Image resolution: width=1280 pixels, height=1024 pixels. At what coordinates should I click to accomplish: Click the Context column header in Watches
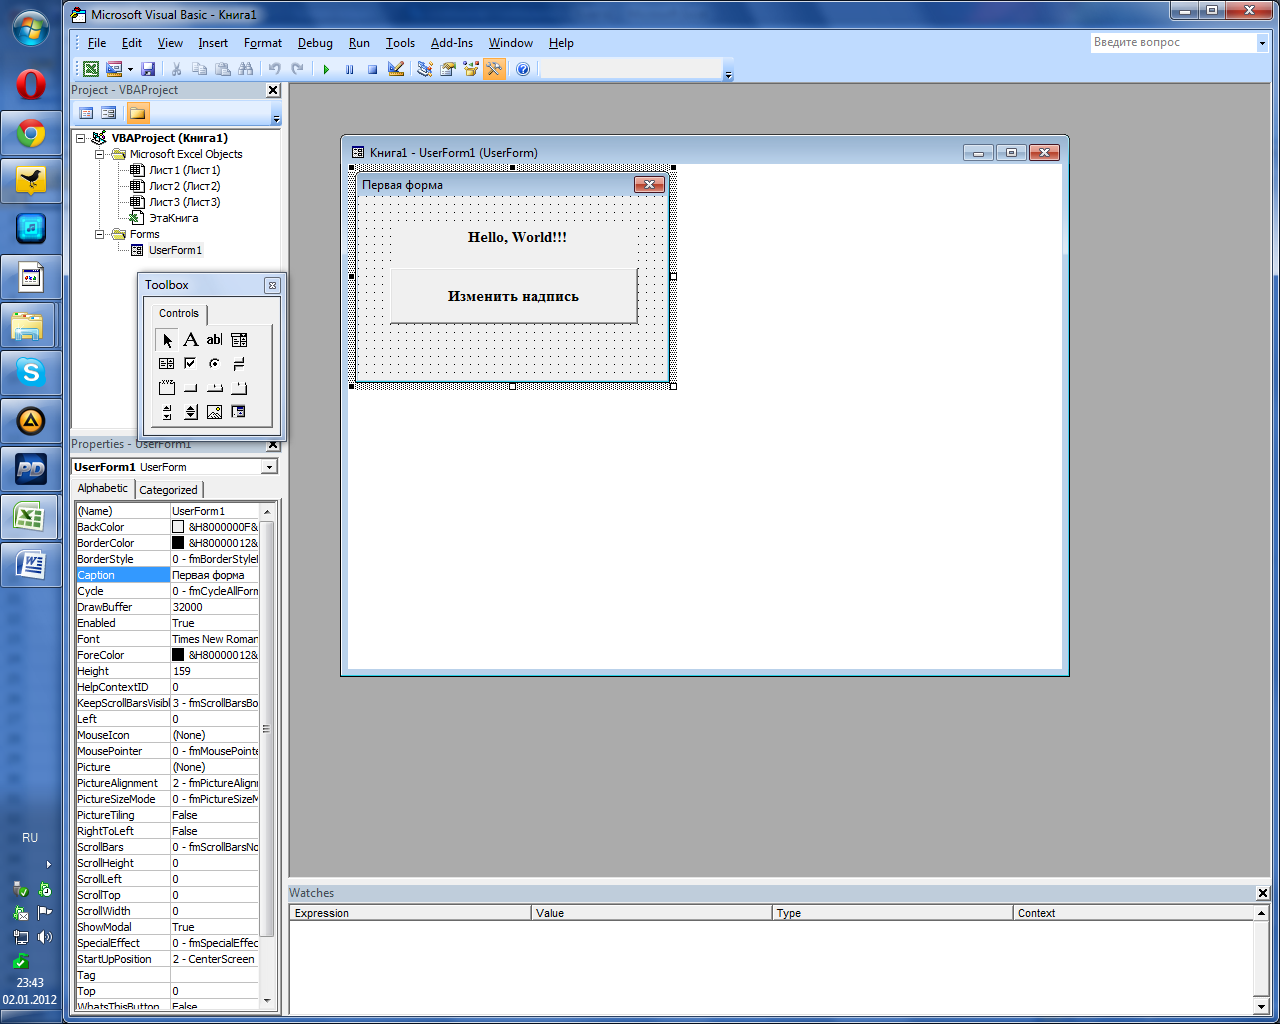[1133, 913]
